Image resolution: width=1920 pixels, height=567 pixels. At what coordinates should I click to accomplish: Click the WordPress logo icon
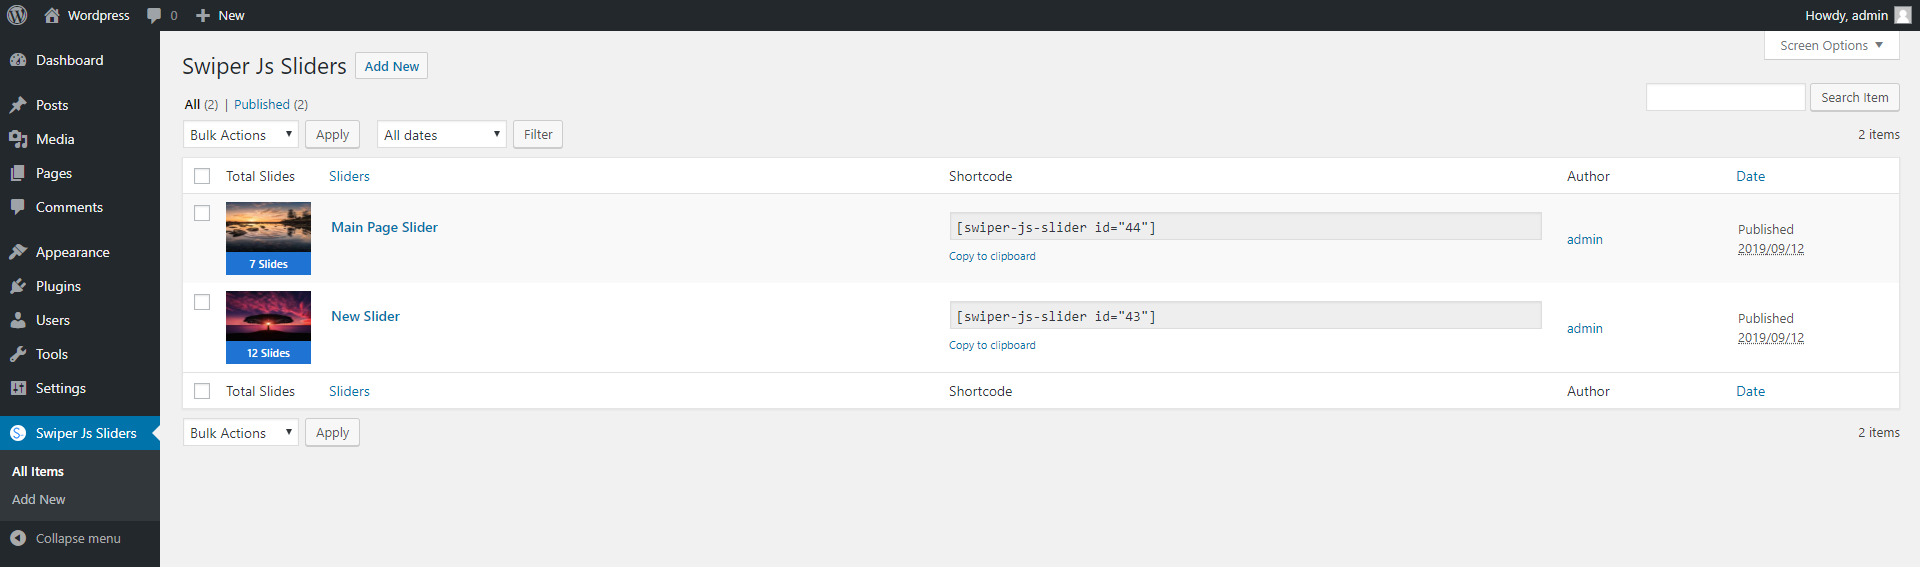click(17, 15)
